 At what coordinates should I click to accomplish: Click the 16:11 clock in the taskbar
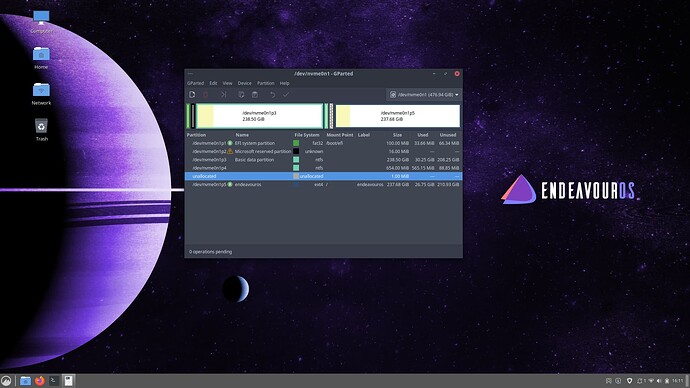coord(678,381)
